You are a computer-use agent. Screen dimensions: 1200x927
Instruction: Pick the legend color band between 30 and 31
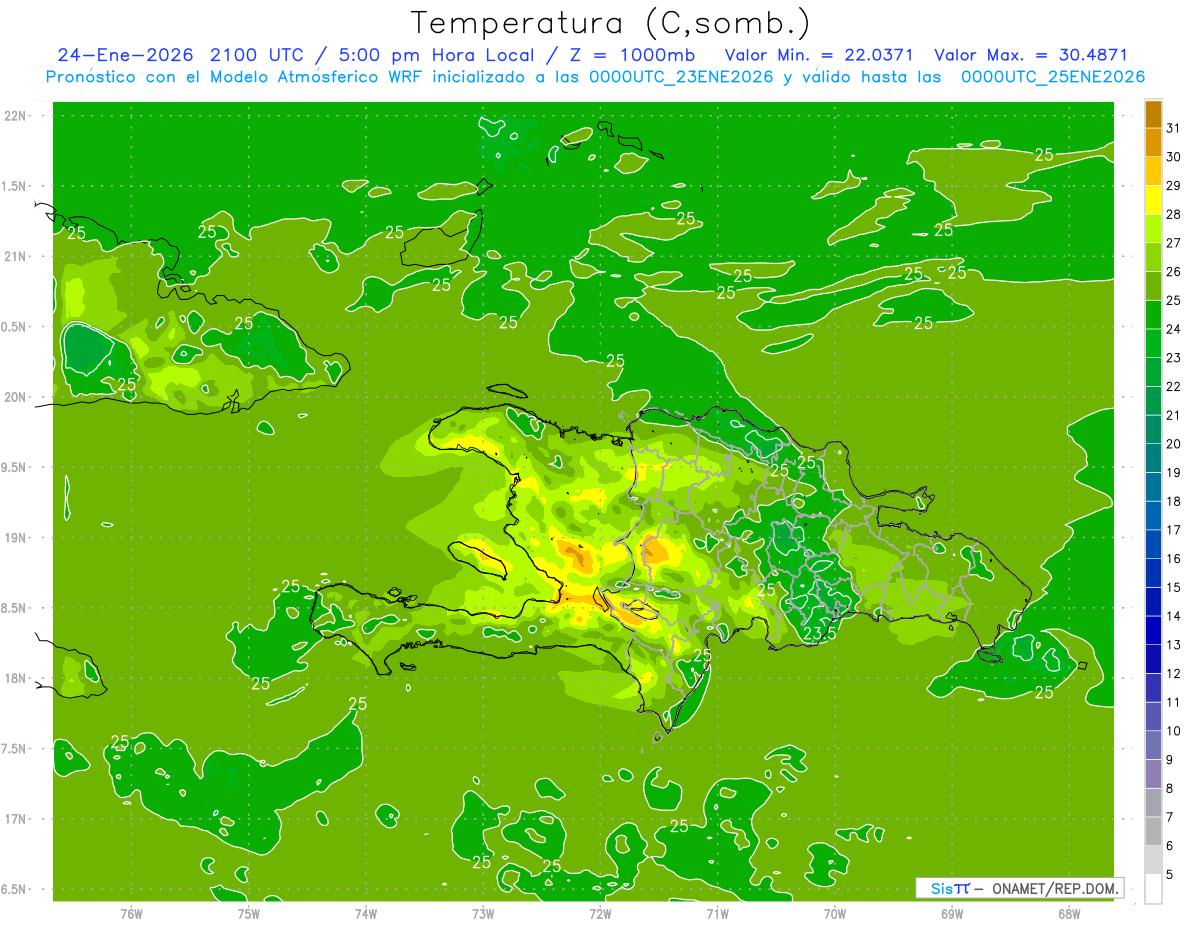tap(1153, 142)
